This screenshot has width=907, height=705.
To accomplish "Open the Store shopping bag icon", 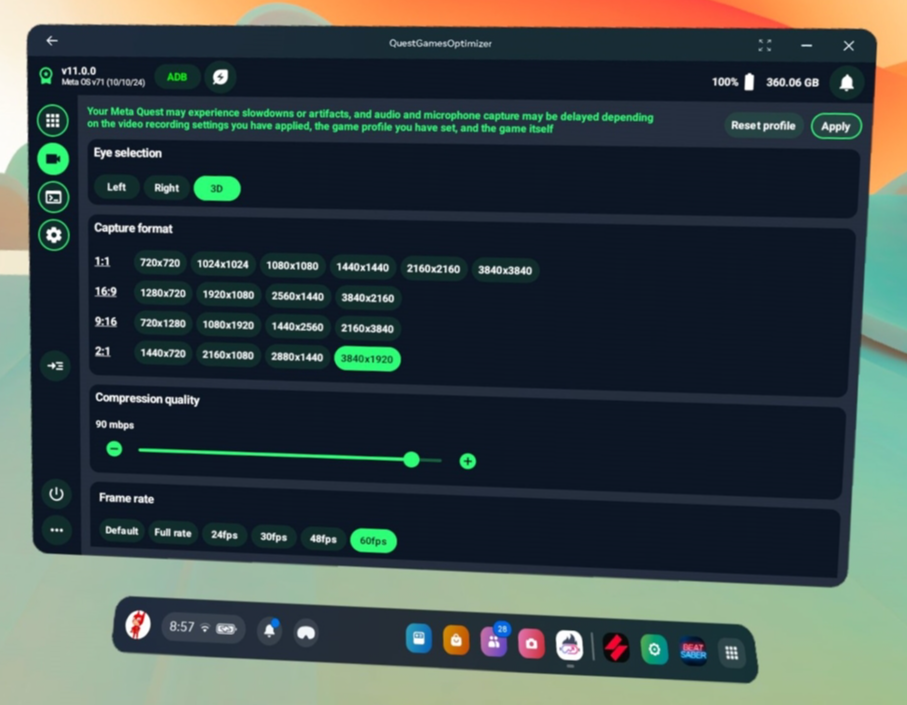I will click(456, 640).
